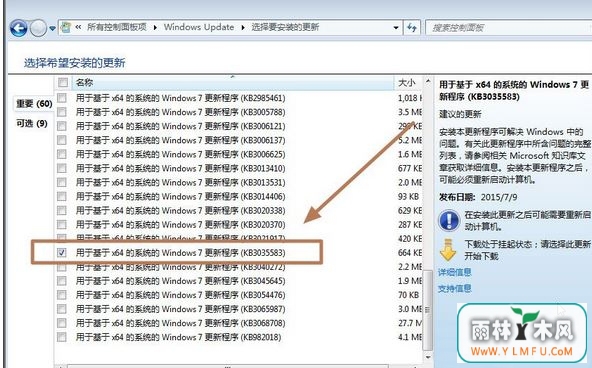The image size is (592, 368).
Task: Check the KB3054476 update checkbox
Action: 62,295
